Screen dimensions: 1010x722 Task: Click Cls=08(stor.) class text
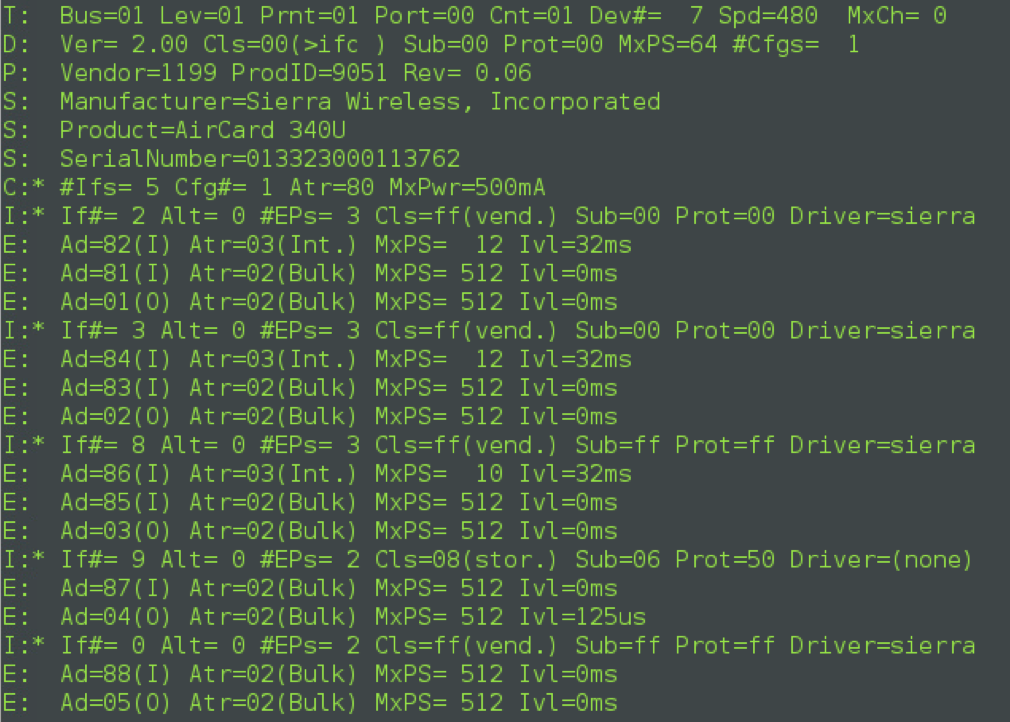pos(466,559)
